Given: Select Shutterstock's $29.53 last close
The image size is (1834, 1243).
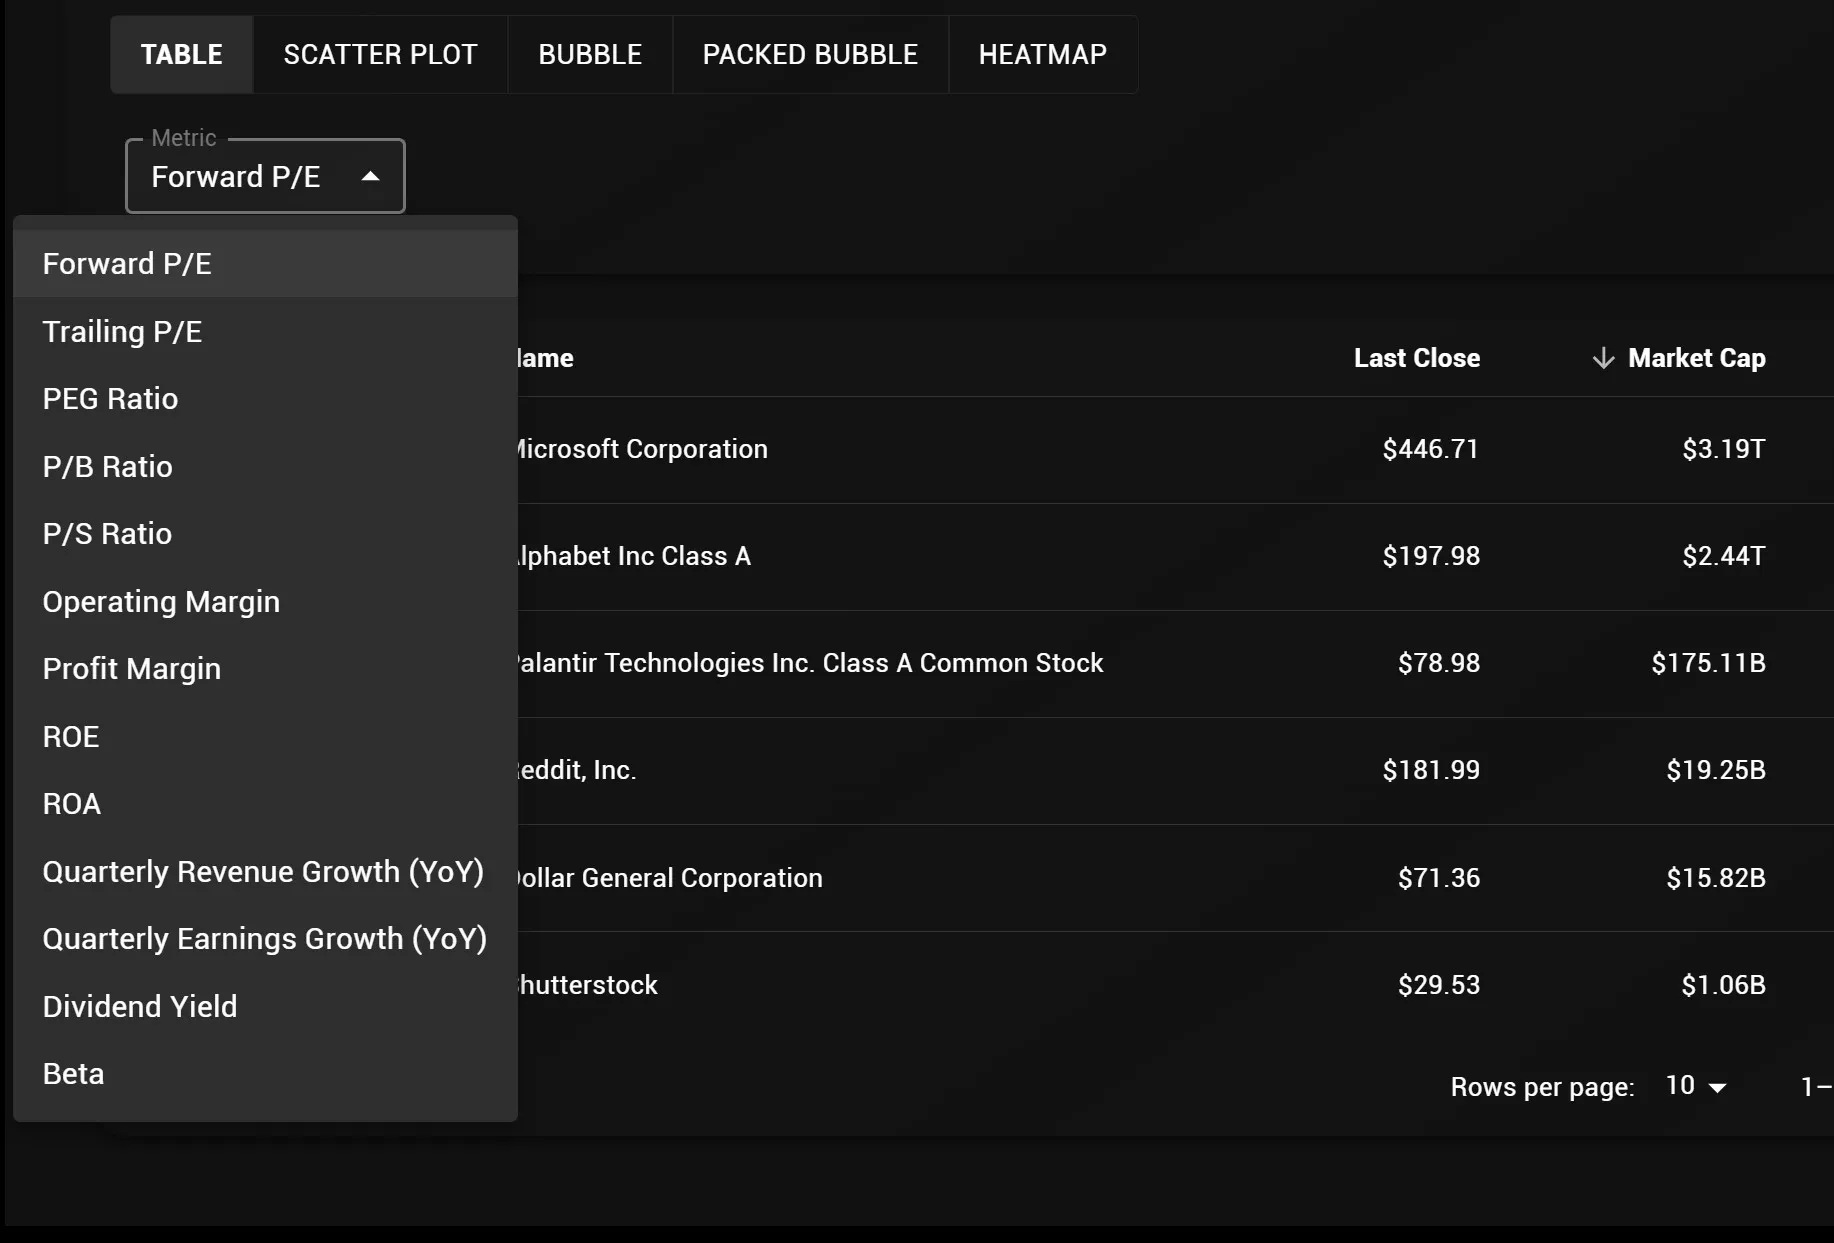Looking at the screenshot, I should (1439, 985).
